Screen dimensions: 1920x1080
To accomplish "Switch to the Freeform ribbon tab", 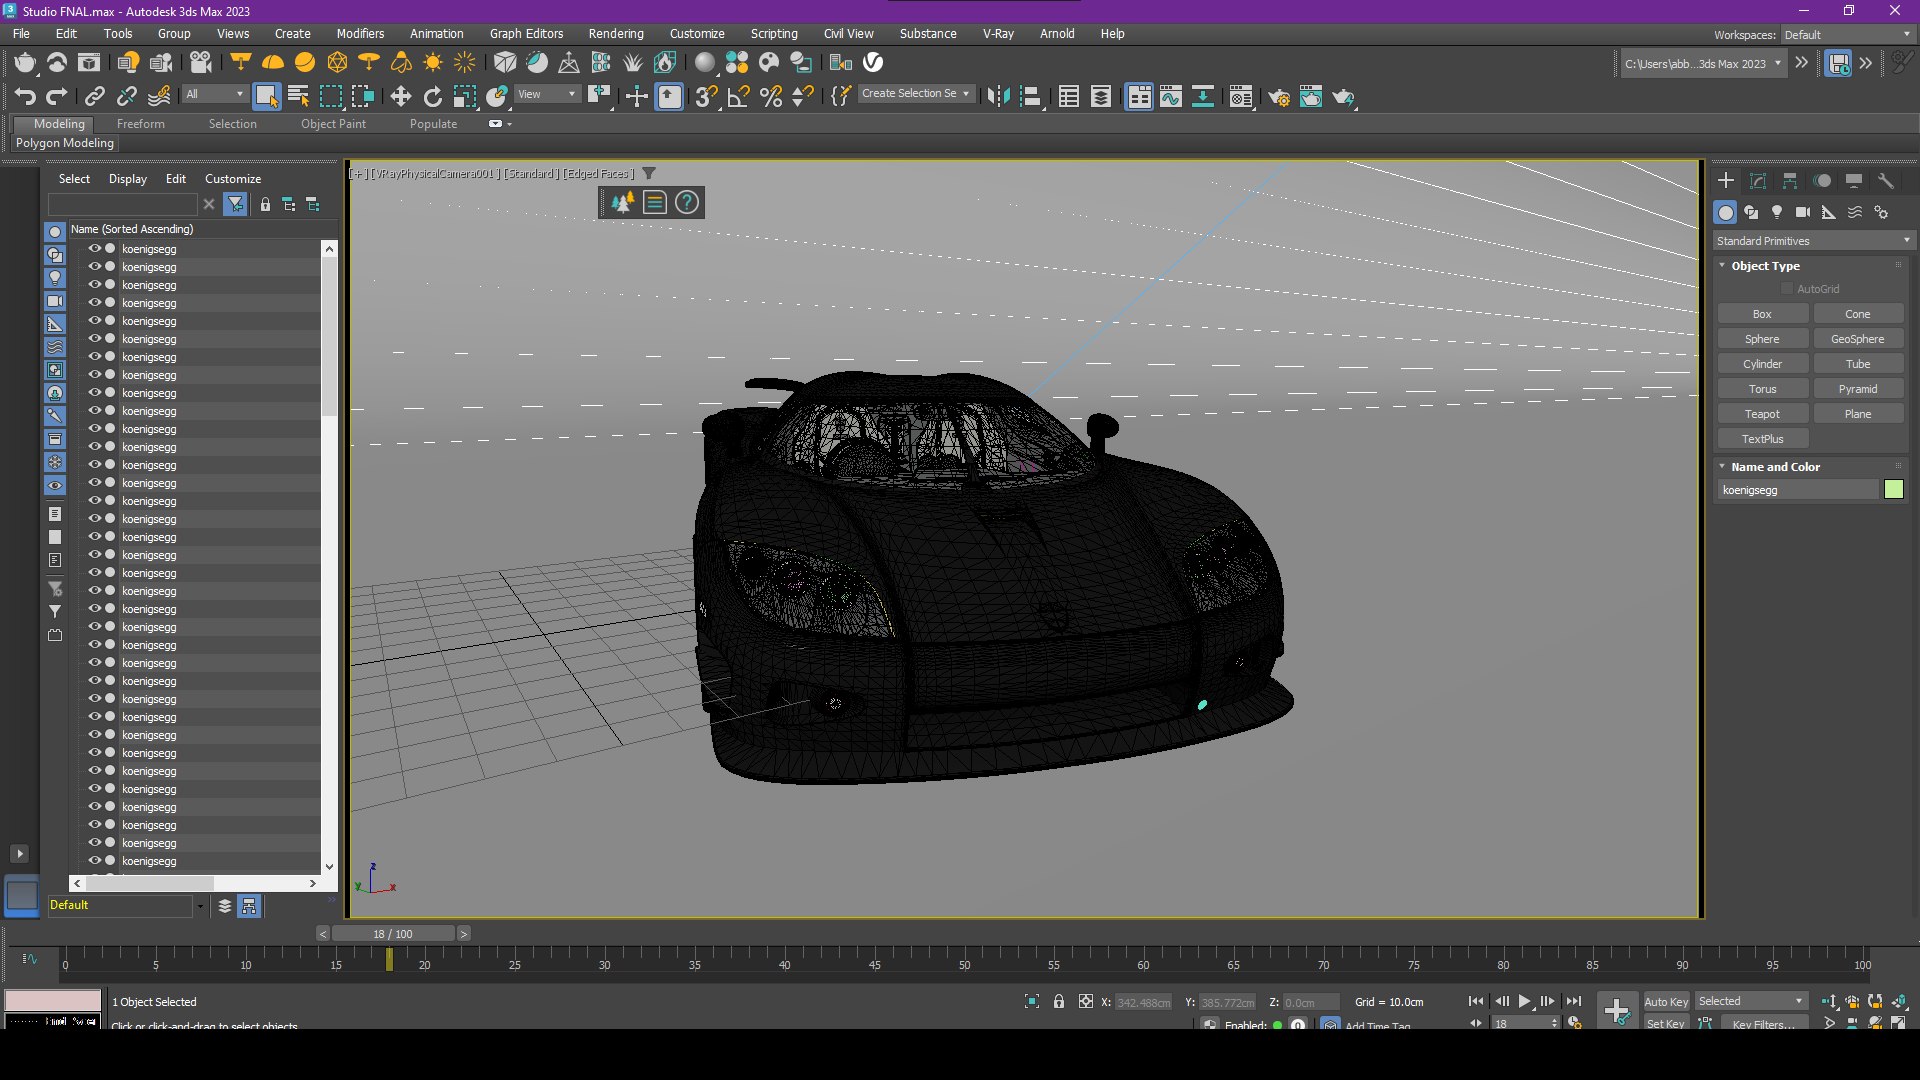I will click(141, 124).
